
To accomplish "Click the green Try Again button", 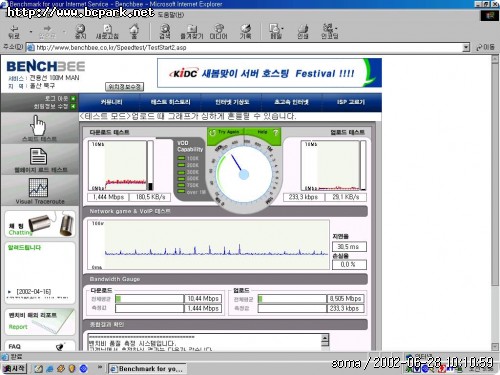I will 225,132.
